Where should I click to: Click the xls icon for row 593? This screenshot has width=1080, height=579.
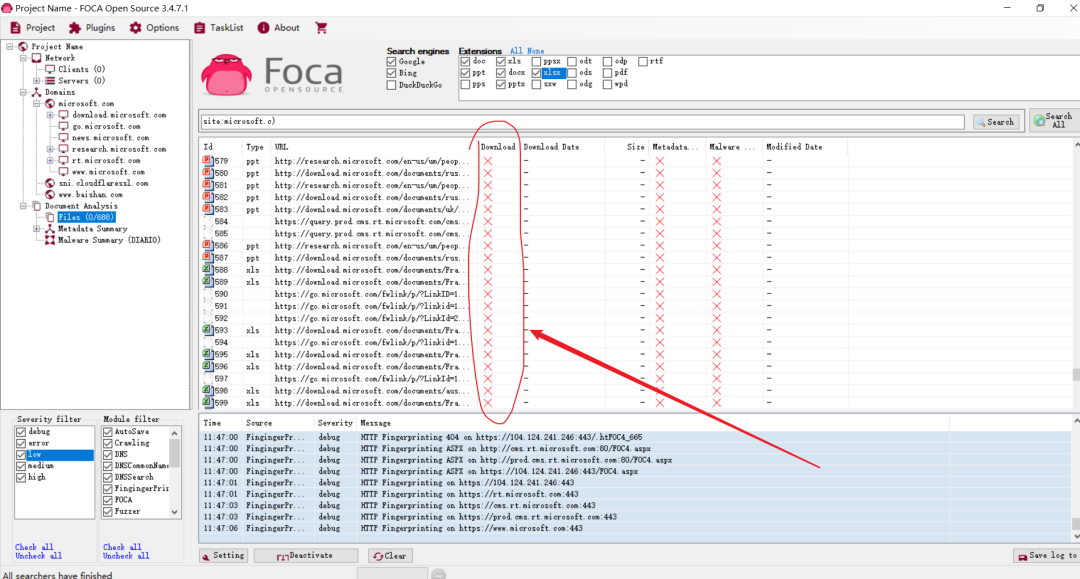click(207, 330)
